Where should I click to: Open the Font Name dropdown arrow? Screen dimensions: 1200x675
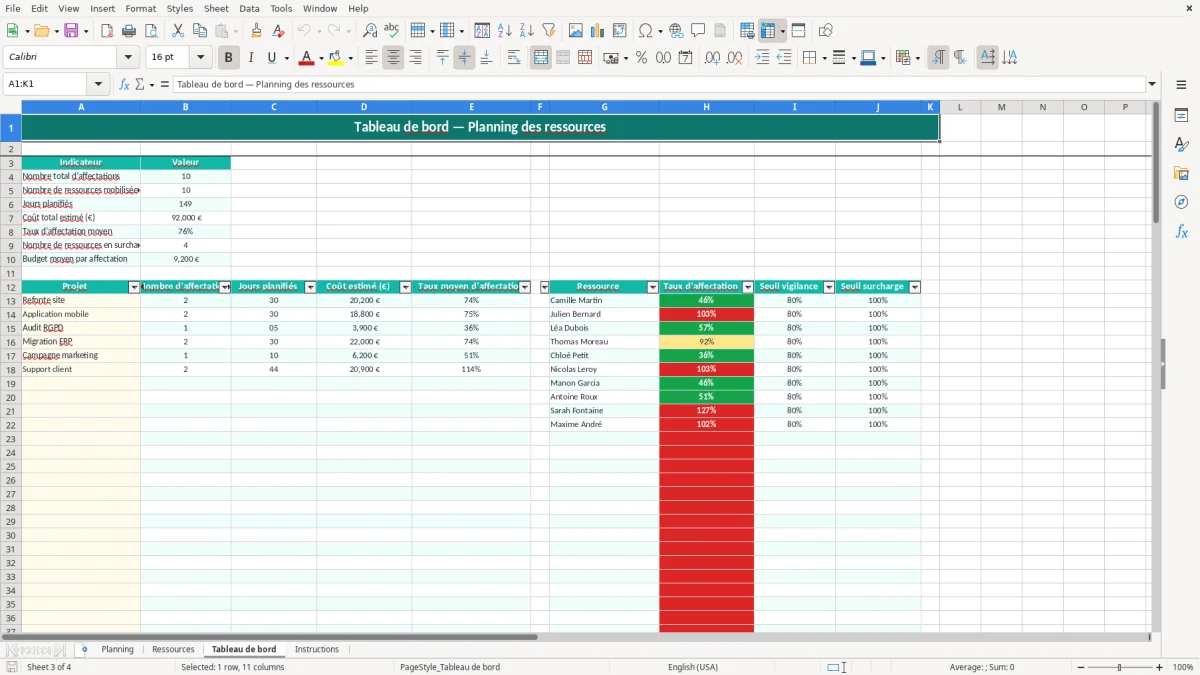pyautogui.click(x=128, y=58)
